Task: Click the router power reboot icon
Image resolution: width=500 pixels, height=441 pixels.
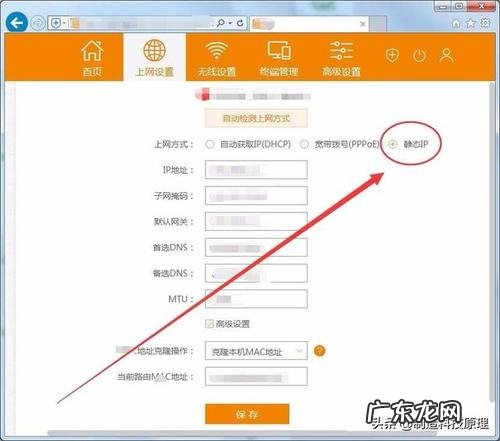Action: pos(419,55)
